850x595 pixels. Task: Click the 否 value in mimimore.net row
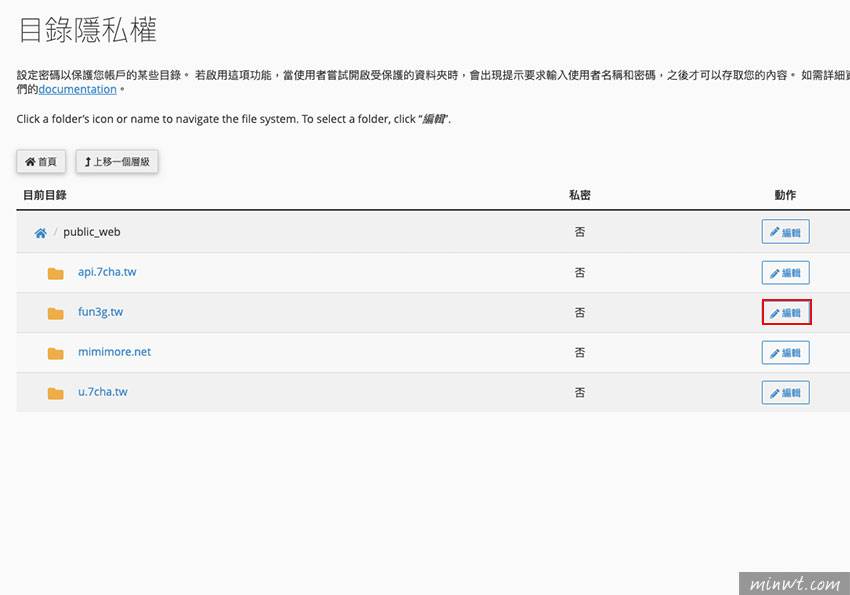coord(579,353)
